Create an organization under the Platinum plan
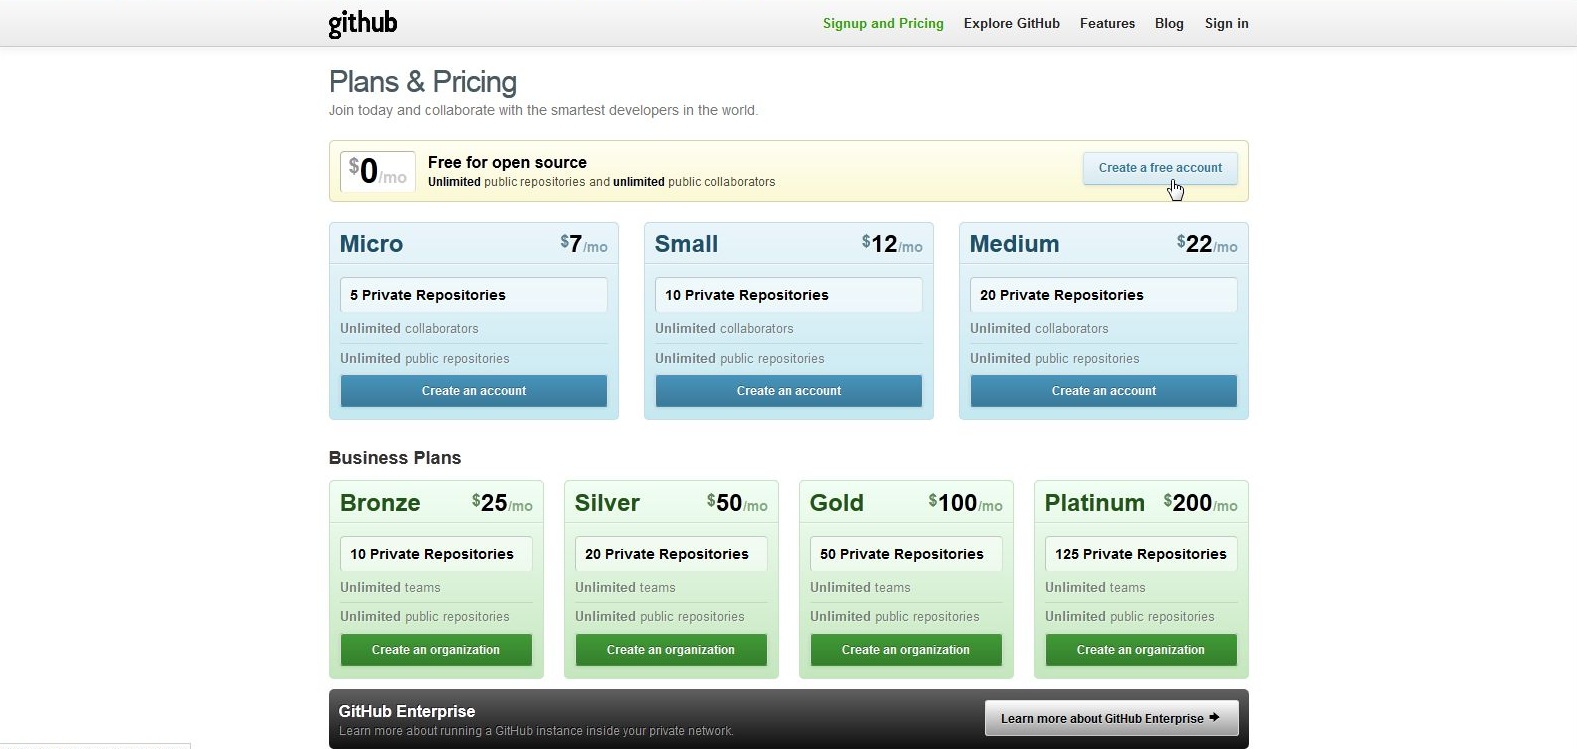The width and height of the screenshot is (1577, 749). point(1141,650)
